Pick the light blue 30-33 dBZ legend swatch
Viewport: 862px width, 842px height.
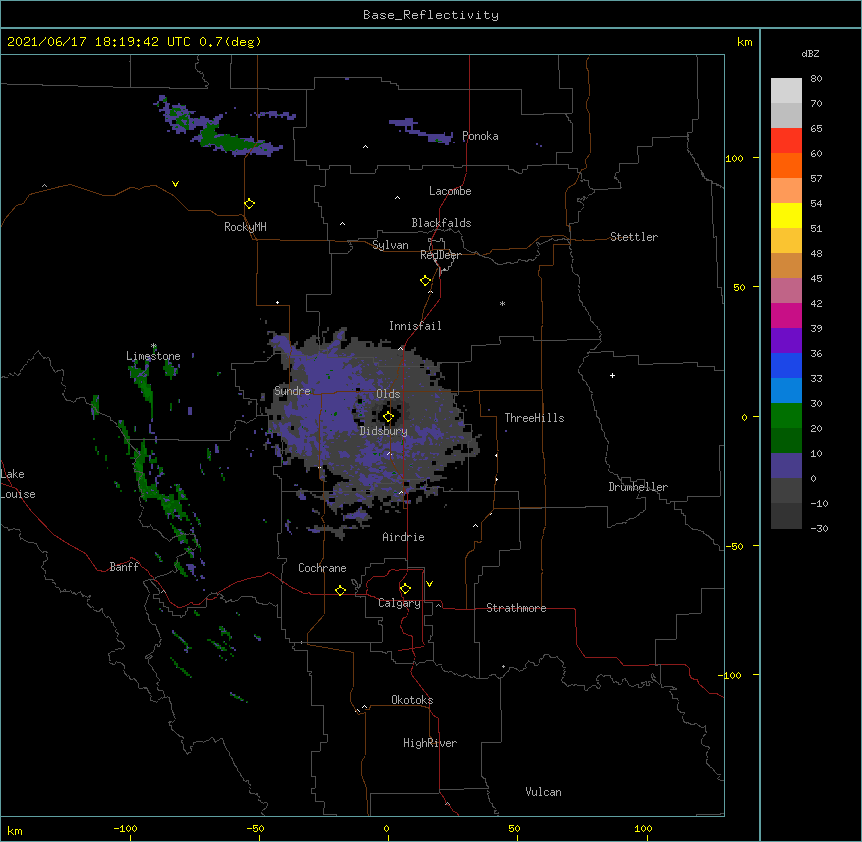click(x=786, y=390)
